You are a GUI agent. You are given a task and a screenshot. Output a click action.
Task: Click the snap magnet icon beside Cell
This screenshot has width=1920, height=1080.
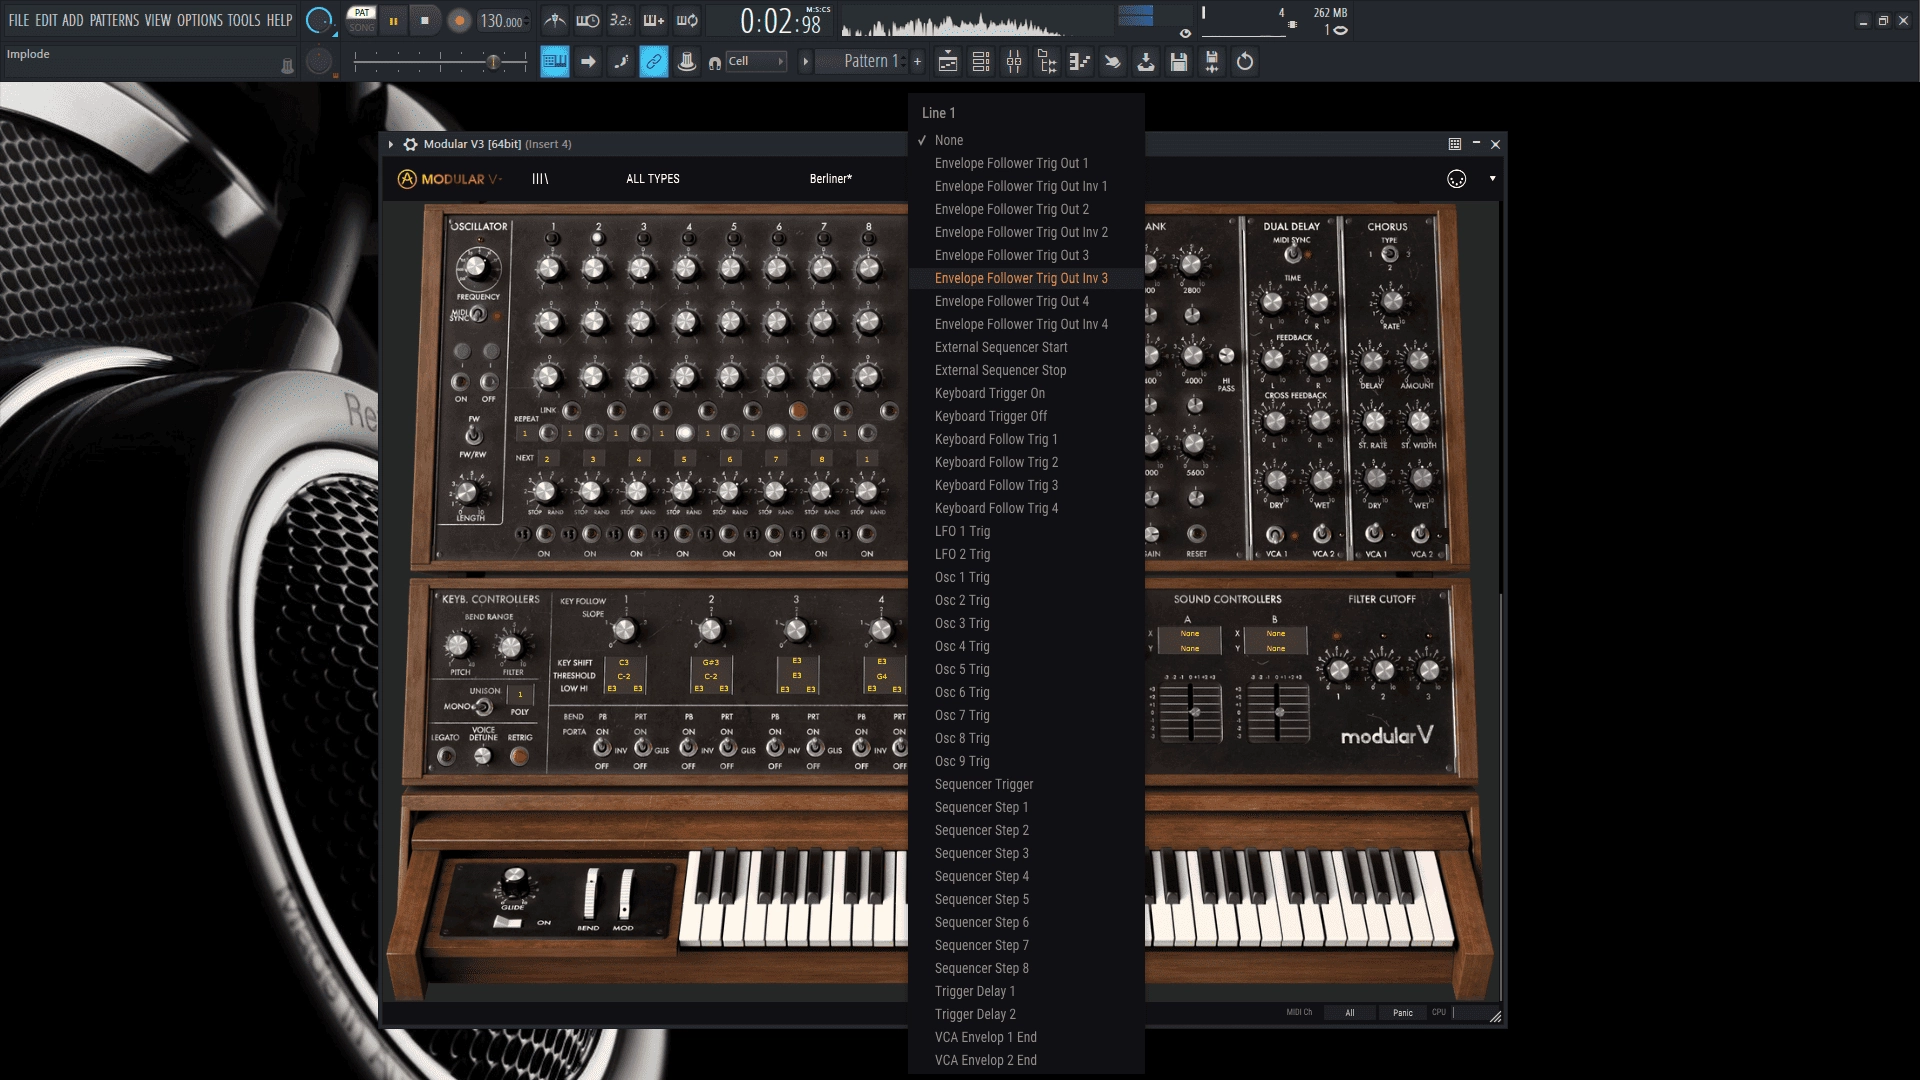(x=715, y=63)
